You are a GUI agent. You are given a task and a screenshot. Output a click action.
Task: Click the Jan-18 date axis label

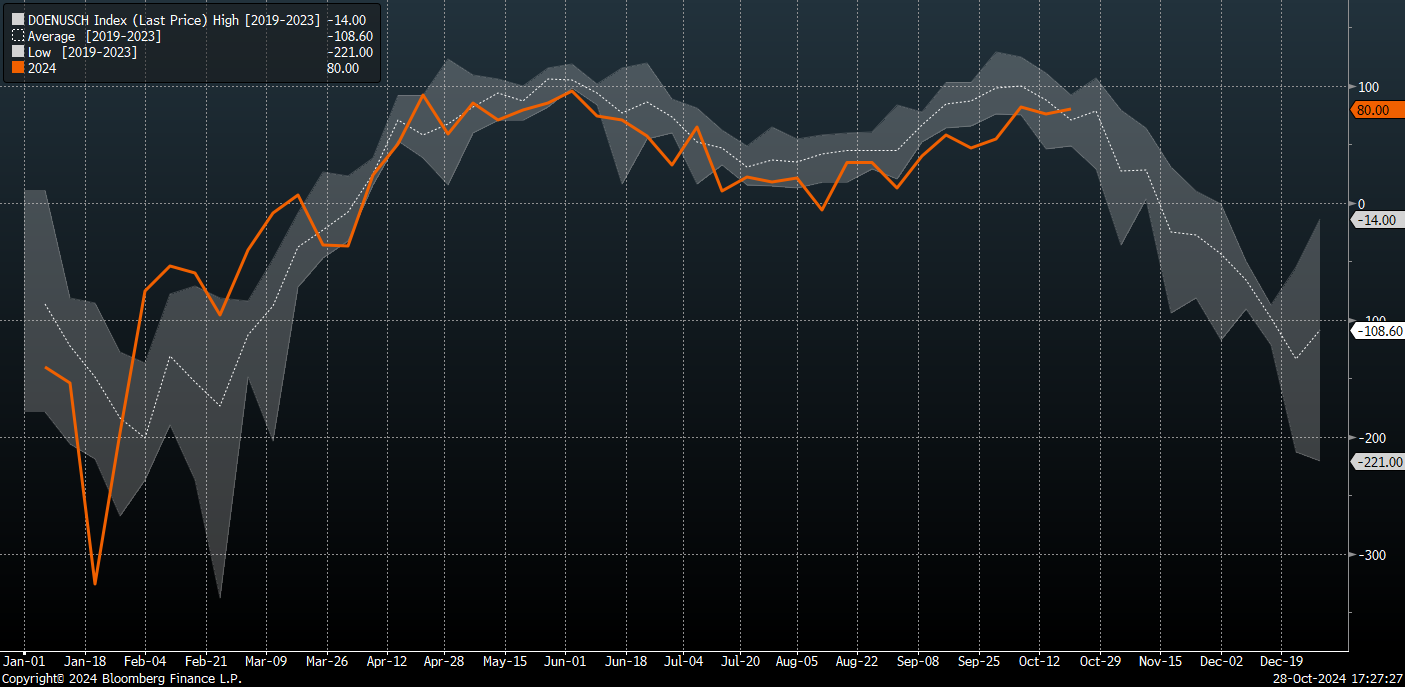84,662
